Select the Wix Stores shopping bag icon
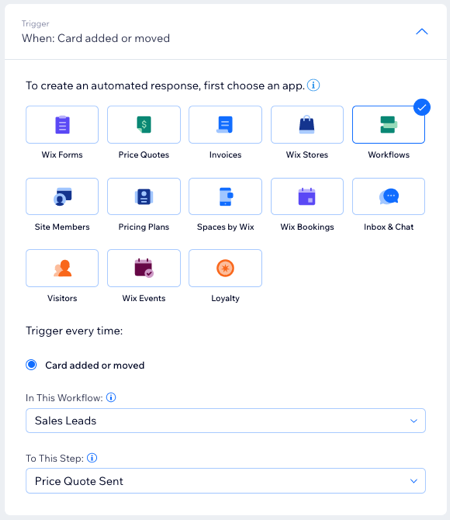Image resolution: width=450 pixels, height=520 pixels. coord(307,125)
